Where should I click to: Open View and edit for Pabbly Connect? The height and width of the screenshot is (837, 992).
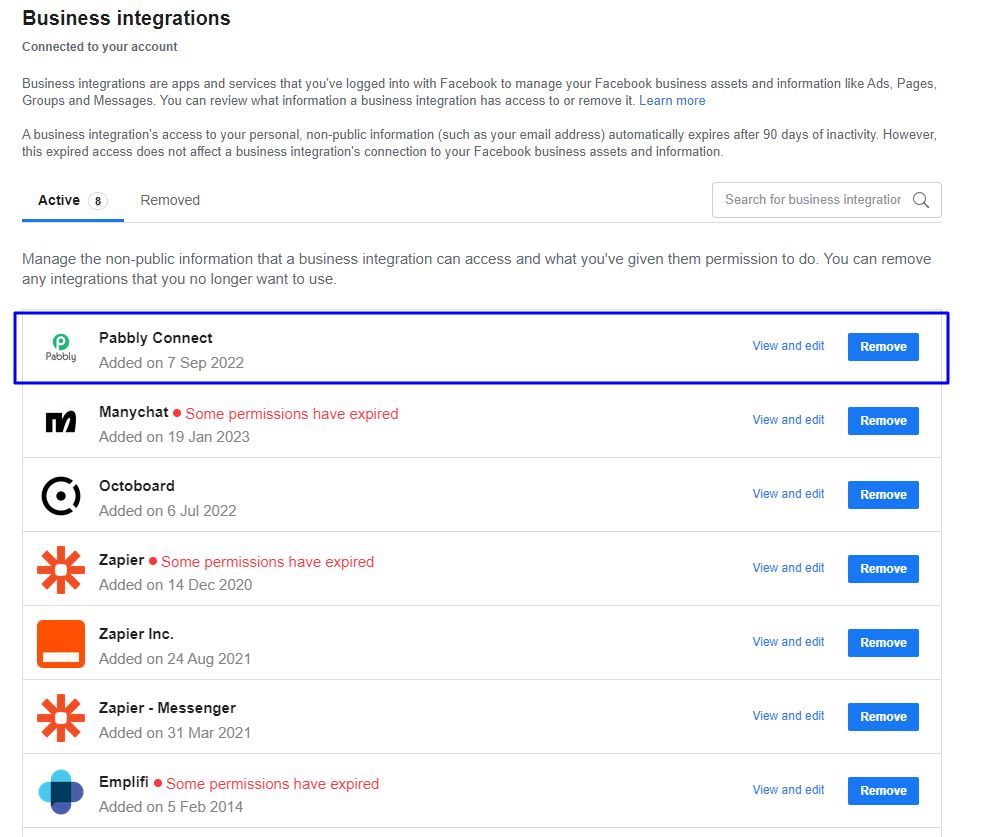tap(788, 345)
